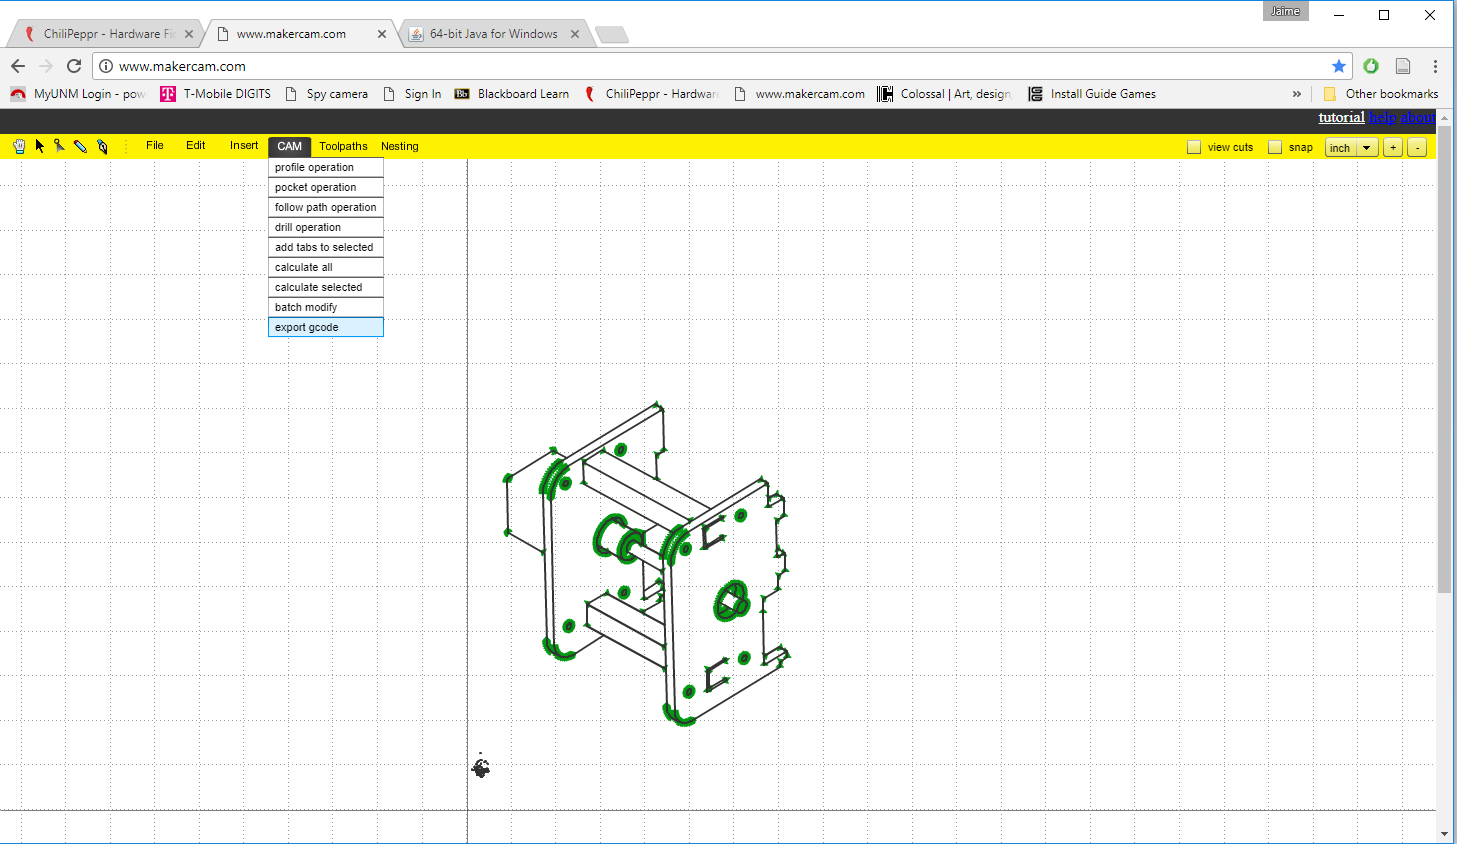
Task: Click the 3D machine drawing on canvas
Action: pyautogui.click(x=646, y=565)
